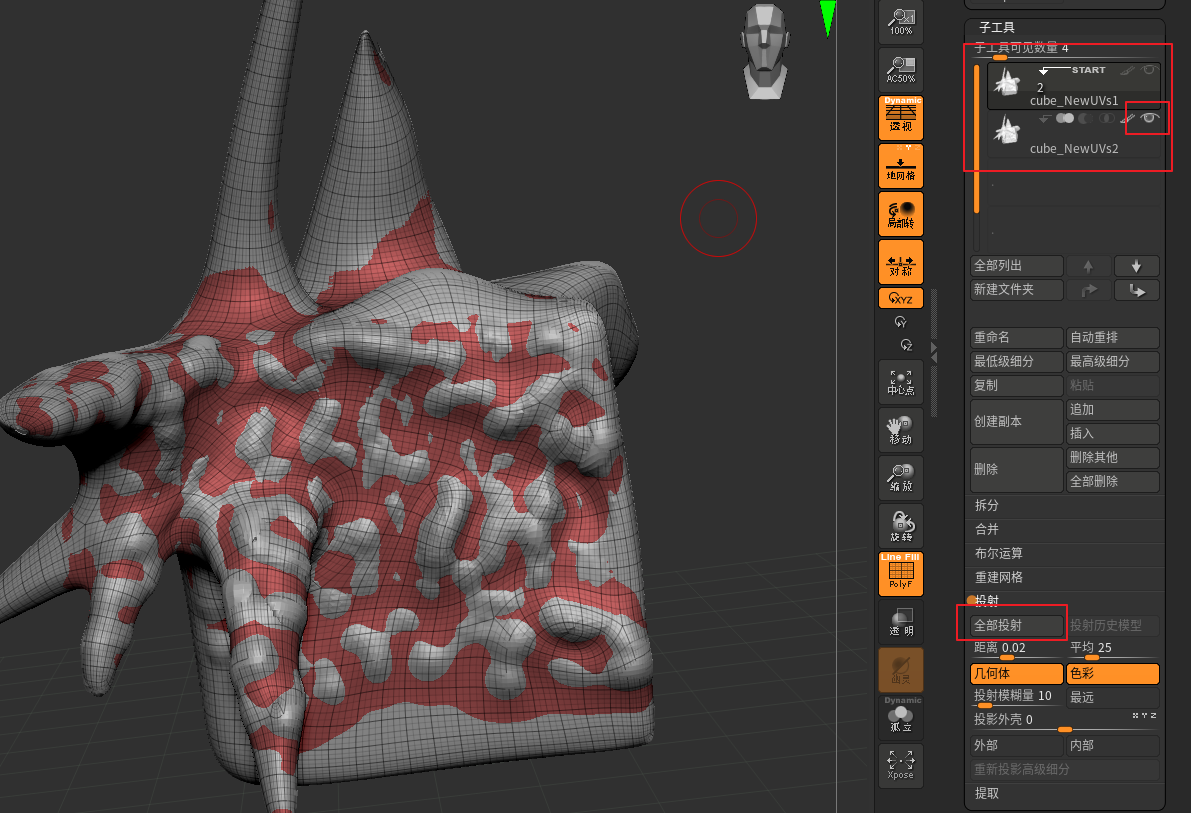Click 全部投射 (Project All) button
The height and width of the screenshot is (813, 1191).
pyautogui.click(x=1017, y=625)
